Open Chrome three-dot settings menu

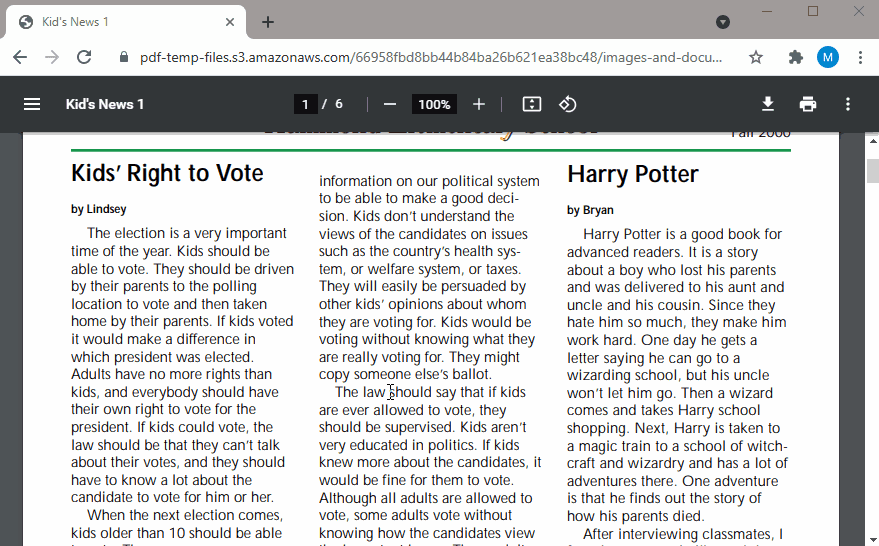[x=860, y=57]
